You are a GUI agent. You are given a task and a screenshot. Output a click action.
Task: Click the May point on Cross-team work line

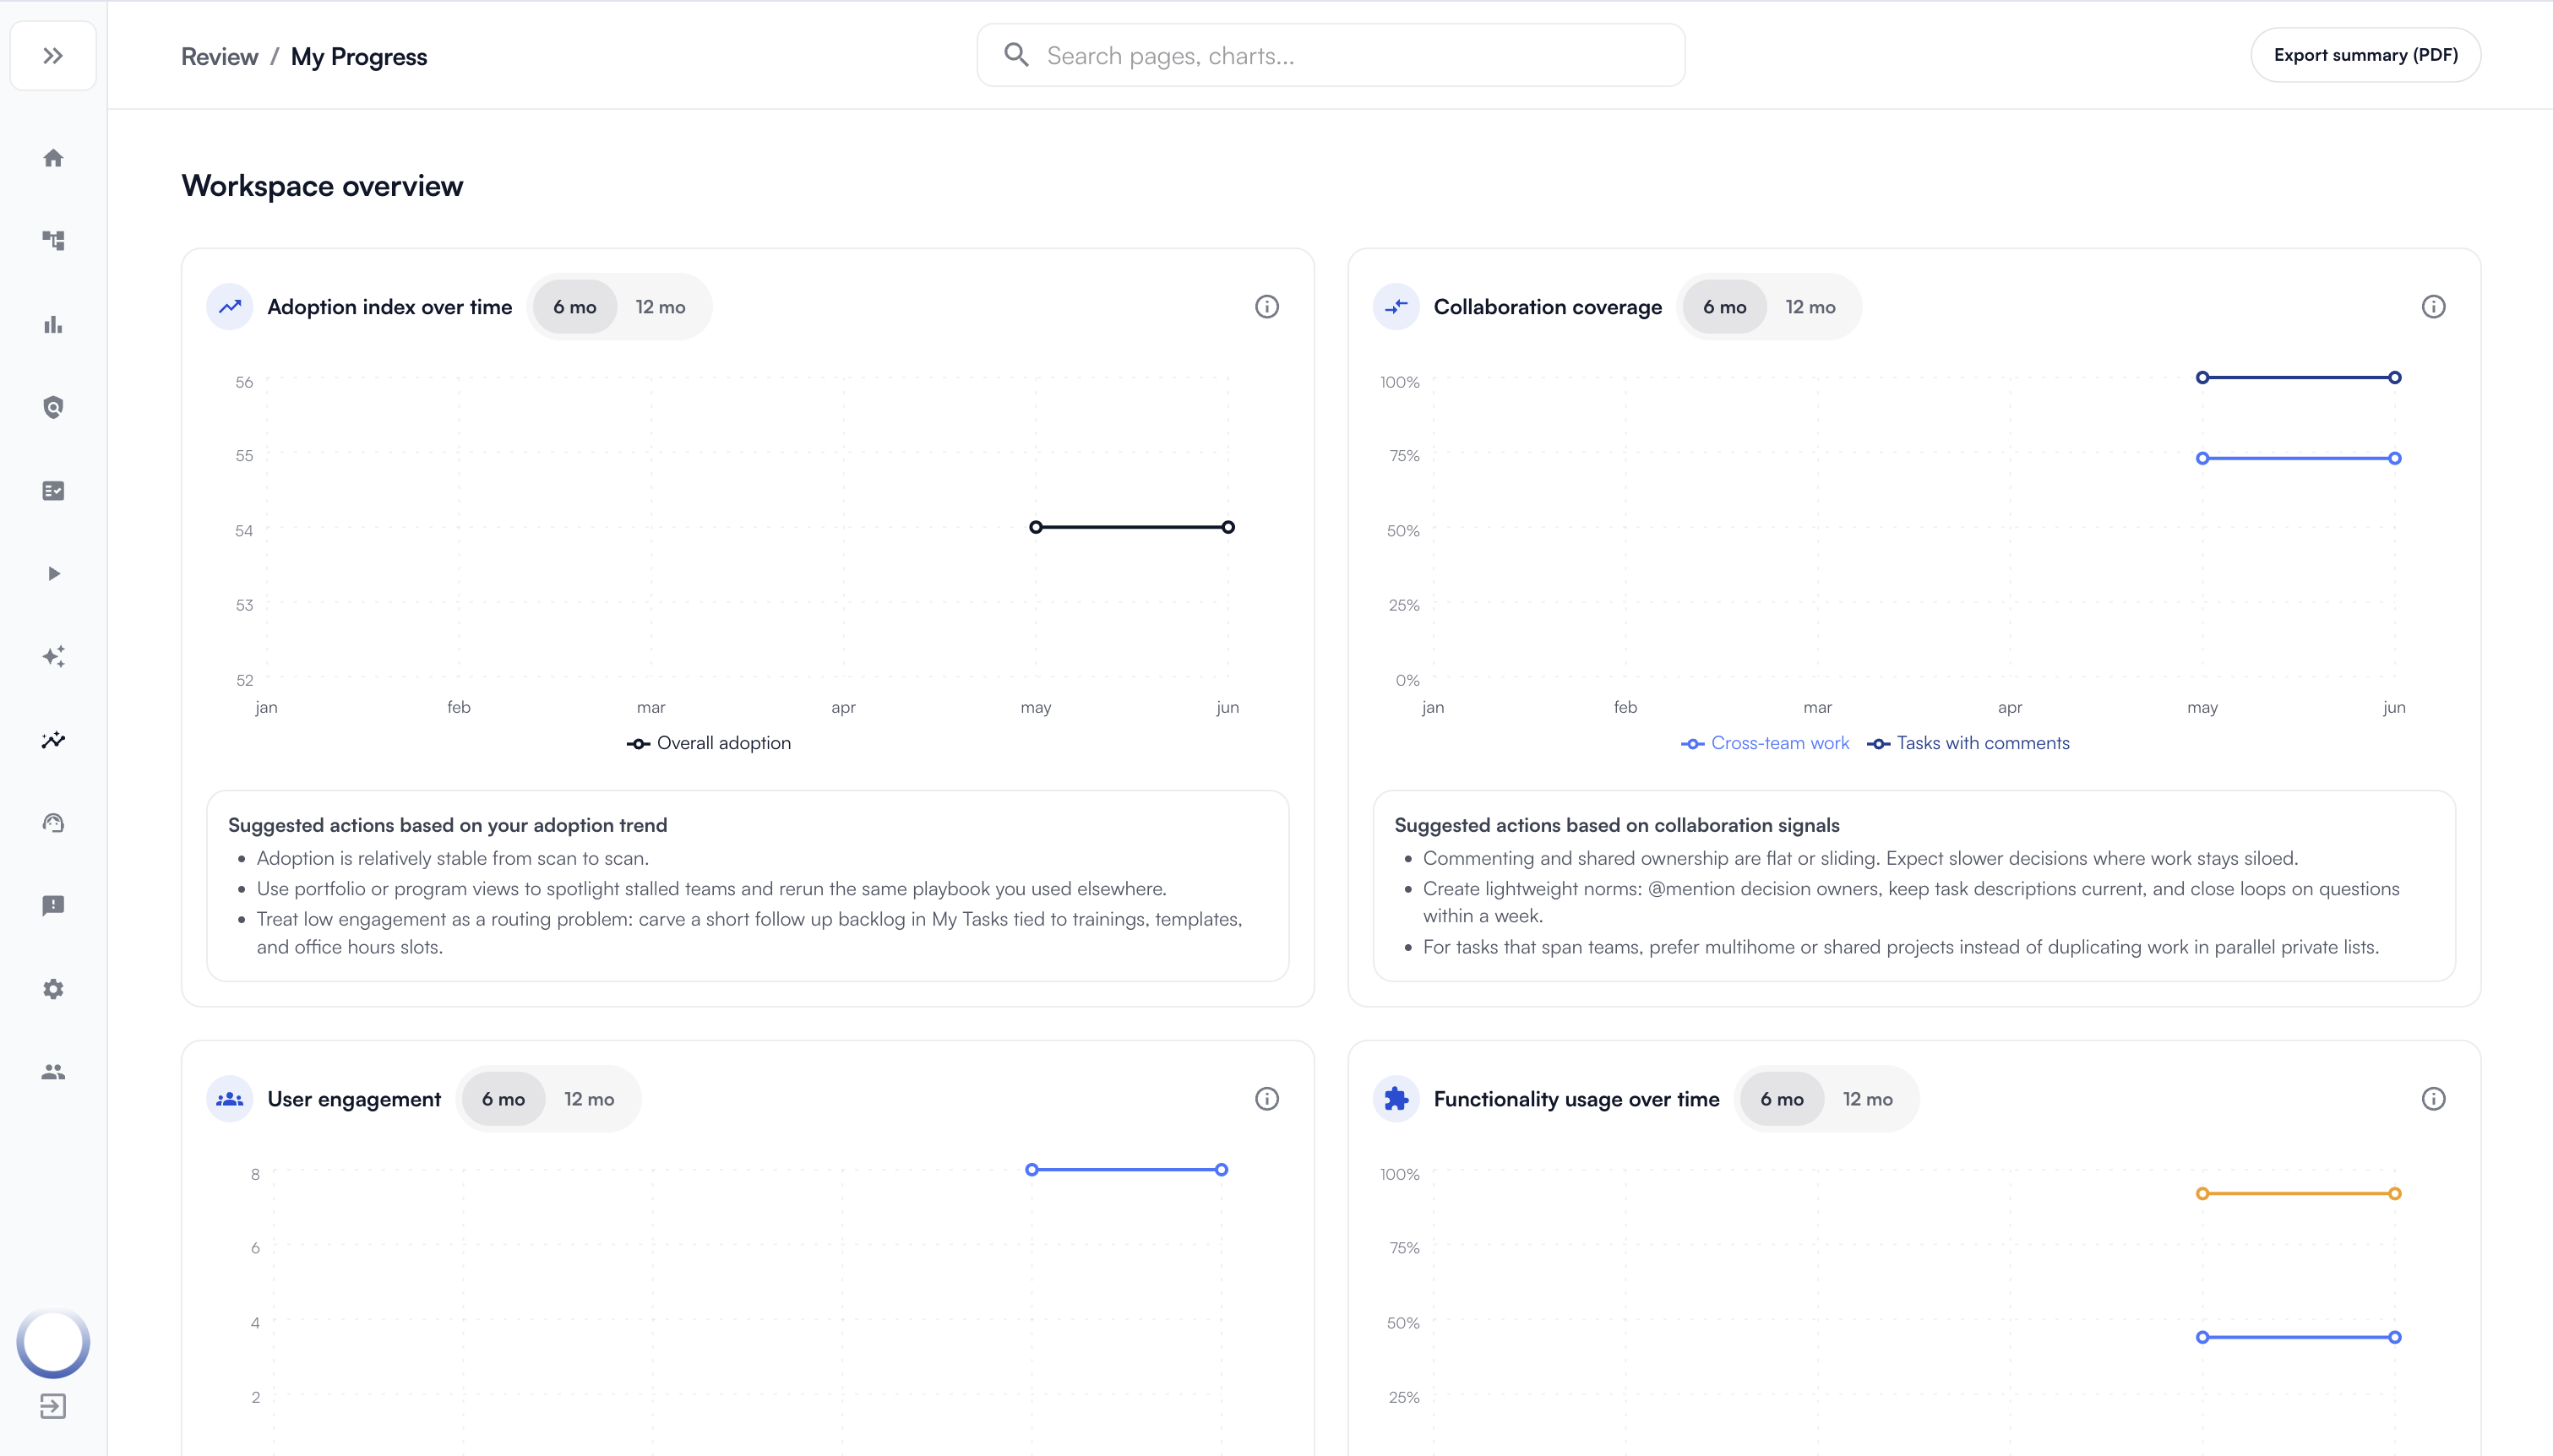point(2202,459)
